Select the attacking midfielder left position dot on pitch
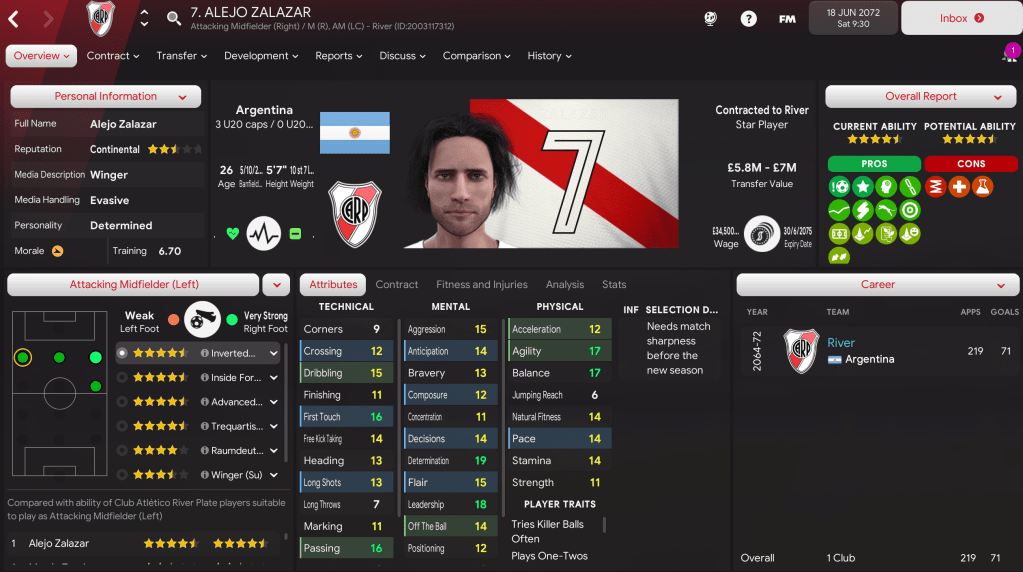 click(23, 357)
